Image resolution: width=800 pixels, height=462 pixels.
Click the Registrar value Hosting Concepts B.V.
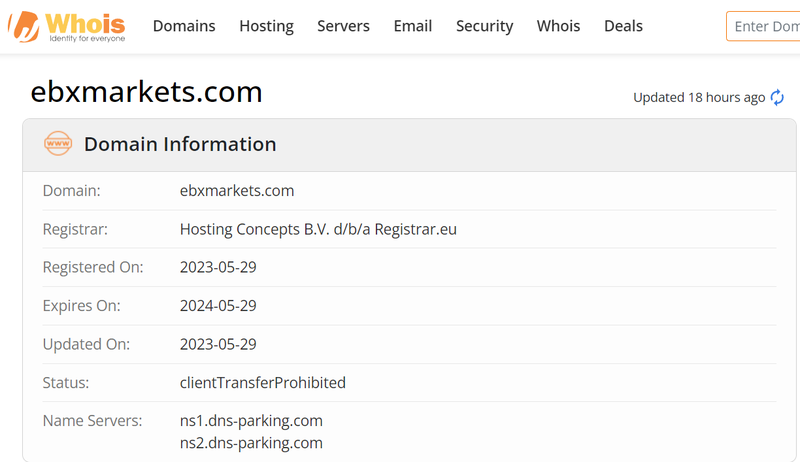click(x=318, y=229)
